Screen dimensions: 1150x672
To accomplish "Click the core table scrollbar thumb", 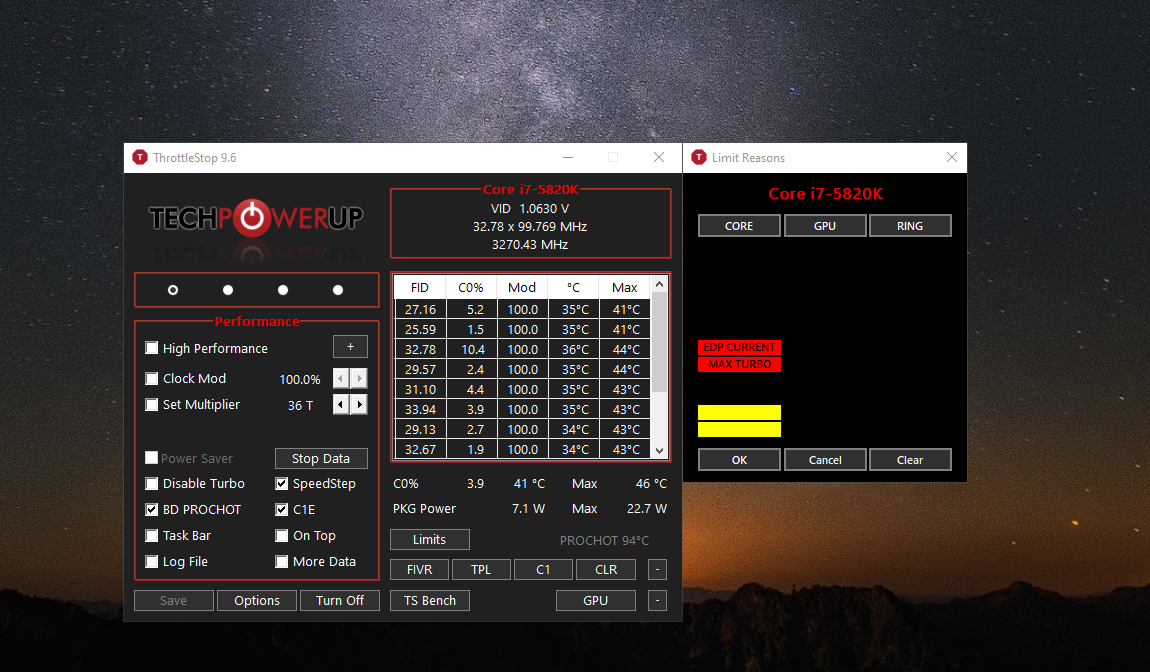I will point(659,341).
